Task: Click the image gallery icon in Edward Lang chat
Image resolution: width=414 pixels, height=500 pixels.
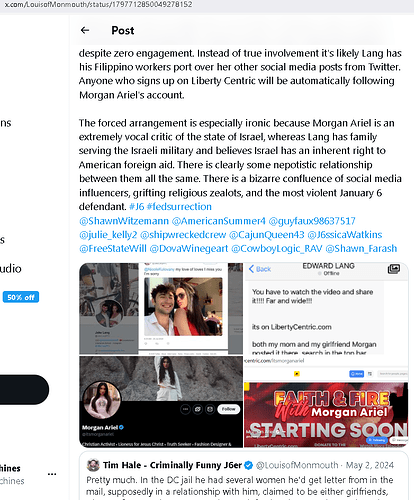Action: pyautogui.click(x=394, y=269)
